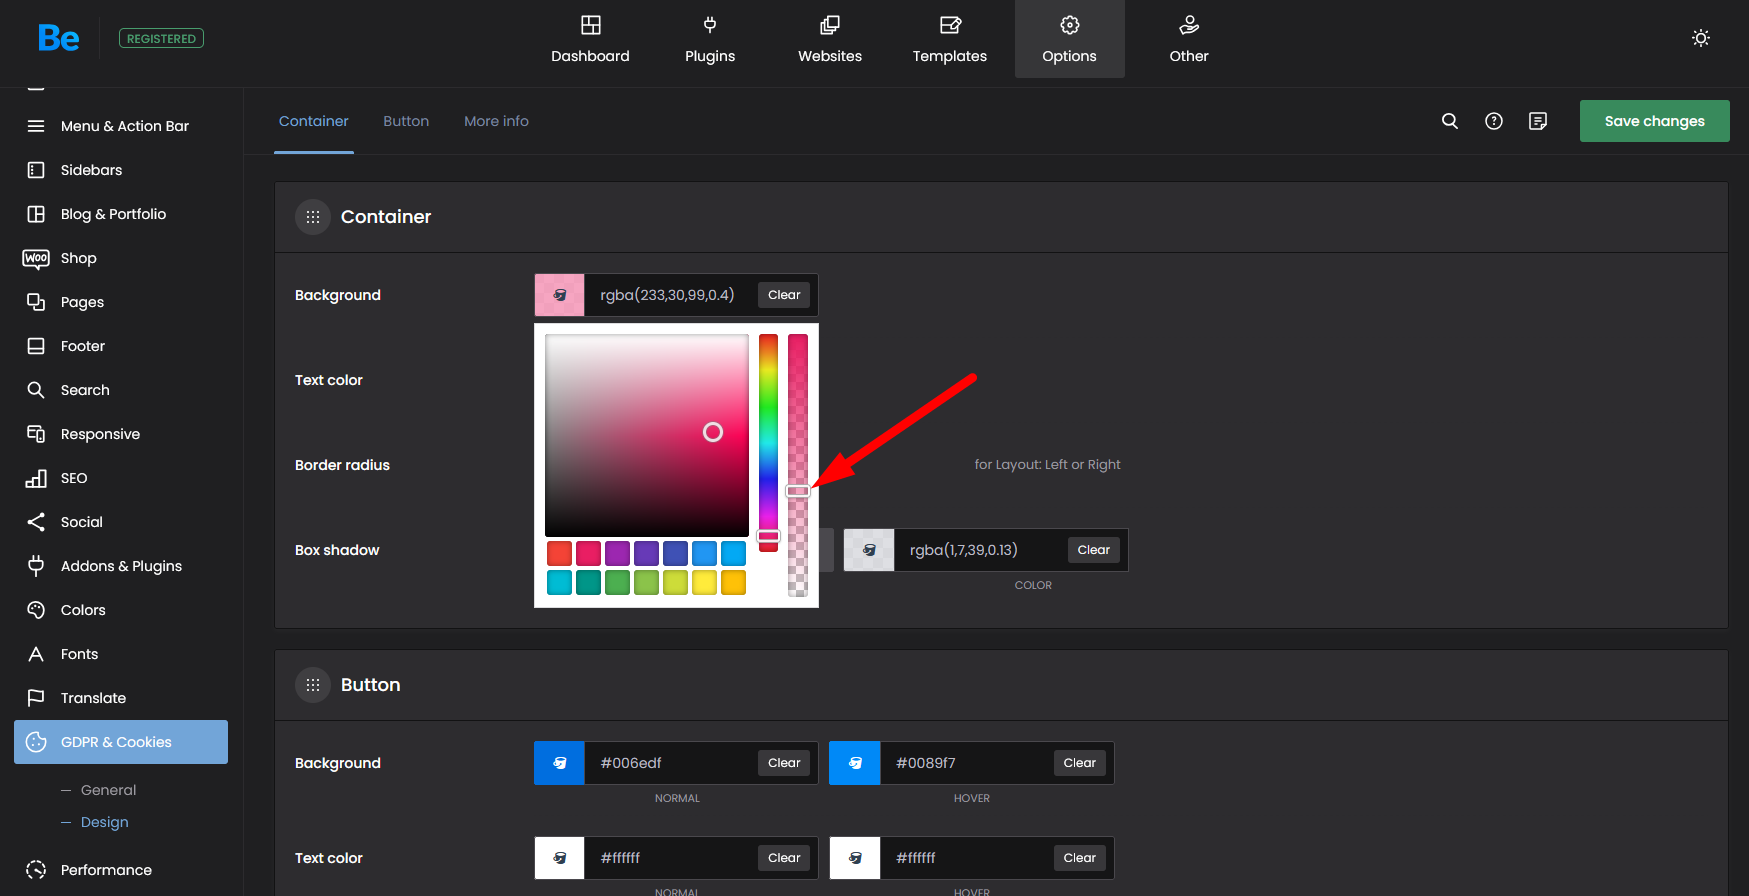The height and width of the screenshot is (896, 1749).
Task: Open Responsive settings
Action: (x=121, y=434)
